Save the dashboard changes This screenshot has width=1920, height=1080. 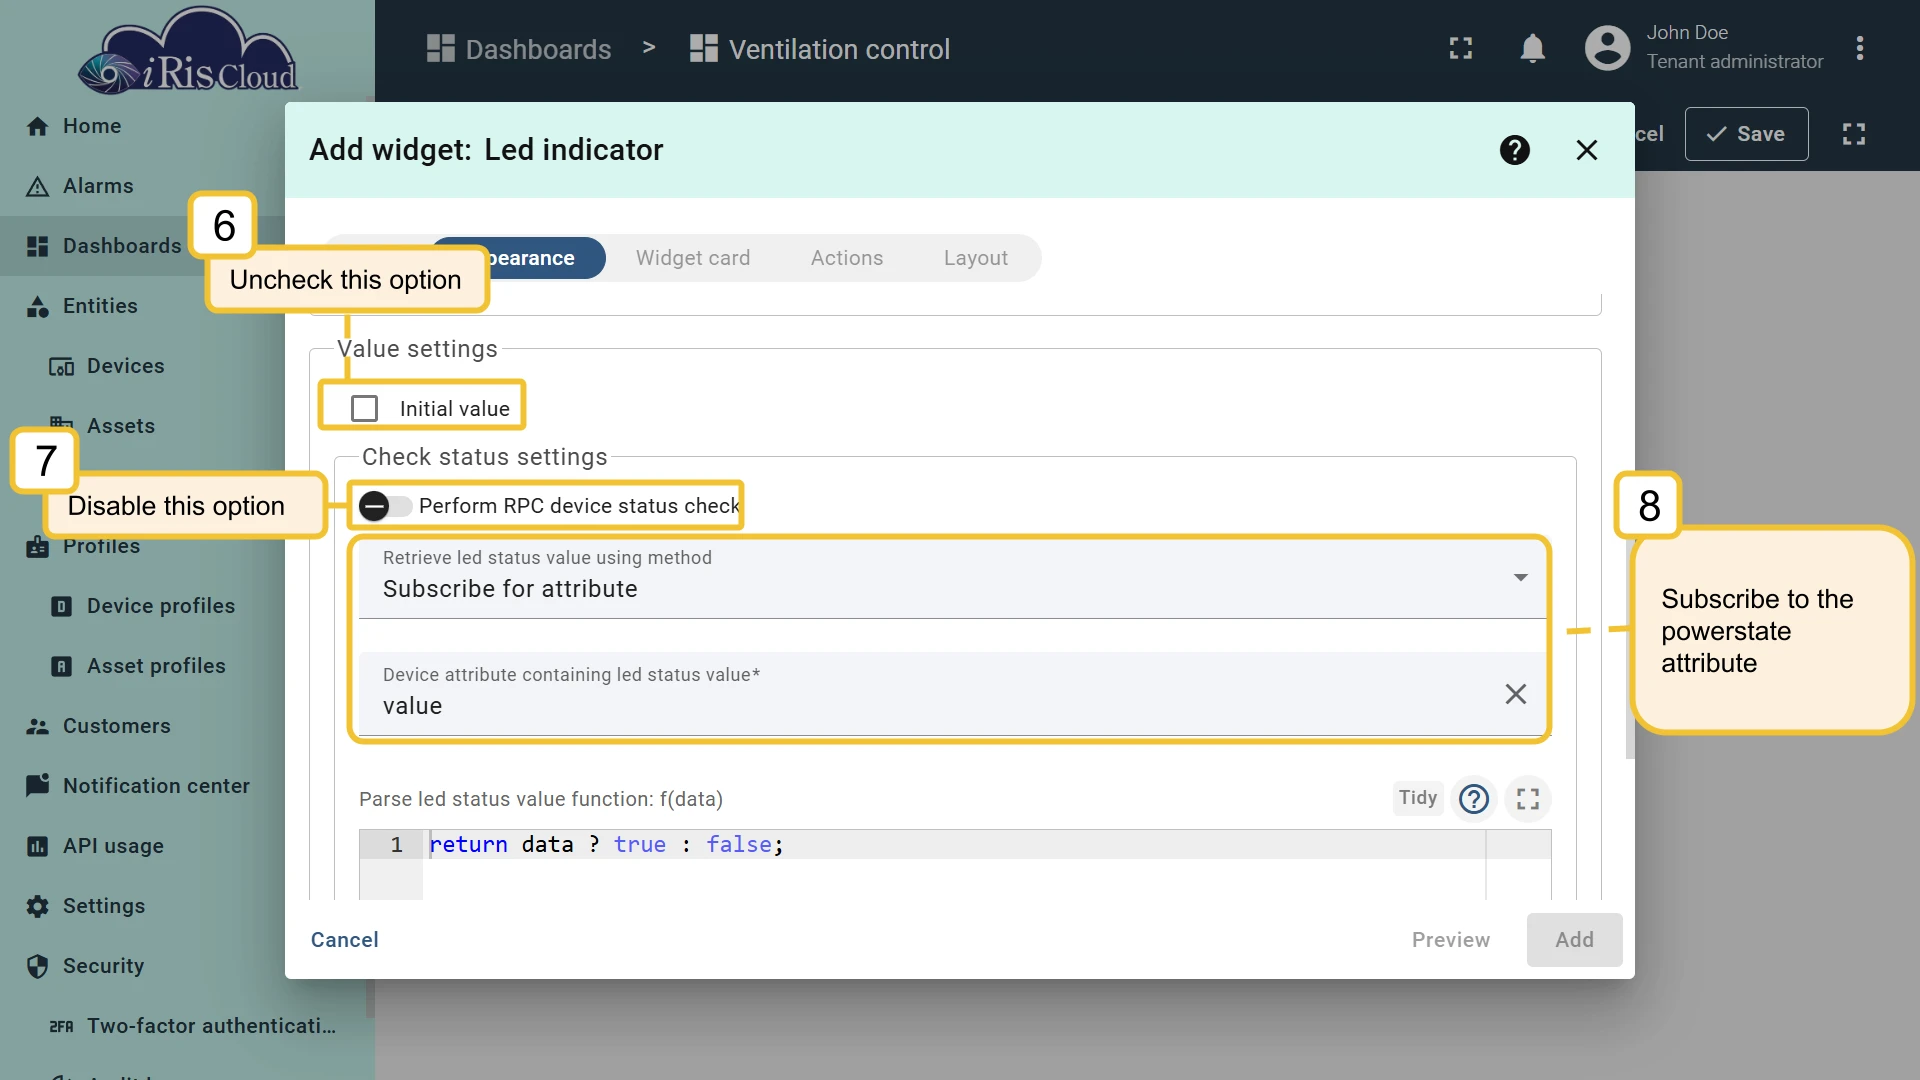(x=1746, y=134)
